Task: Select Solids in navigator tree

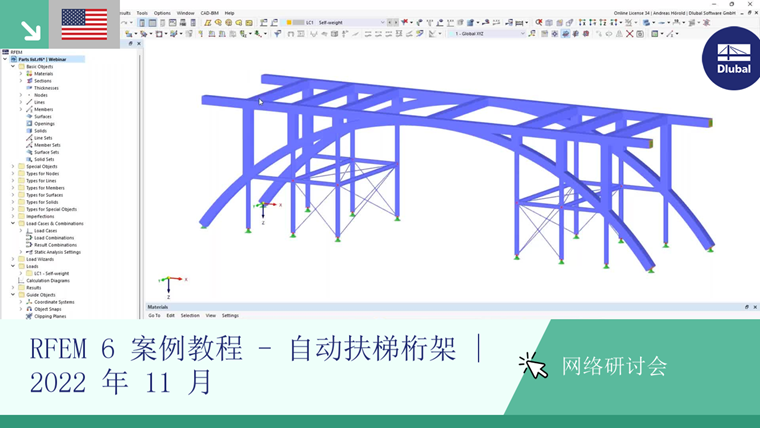Action: (x=40, y=131)
